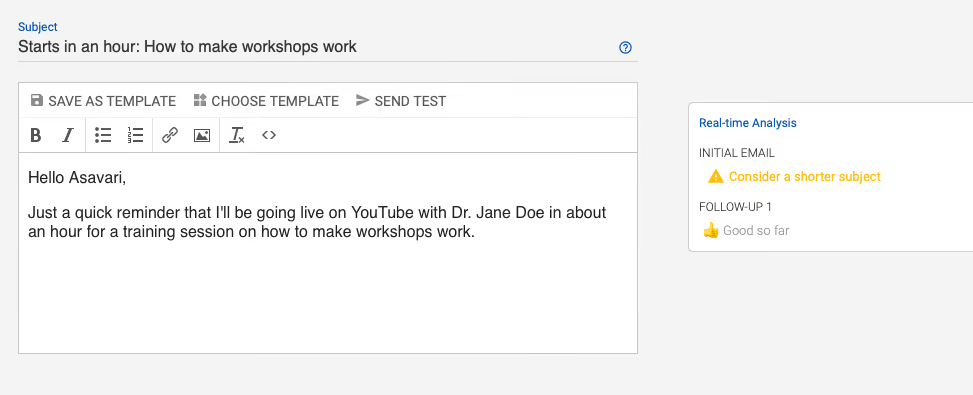Toggle bold formatting in the editor
Image resolution: width=973 pixels, height=395 pixels.
coord(36,135)
